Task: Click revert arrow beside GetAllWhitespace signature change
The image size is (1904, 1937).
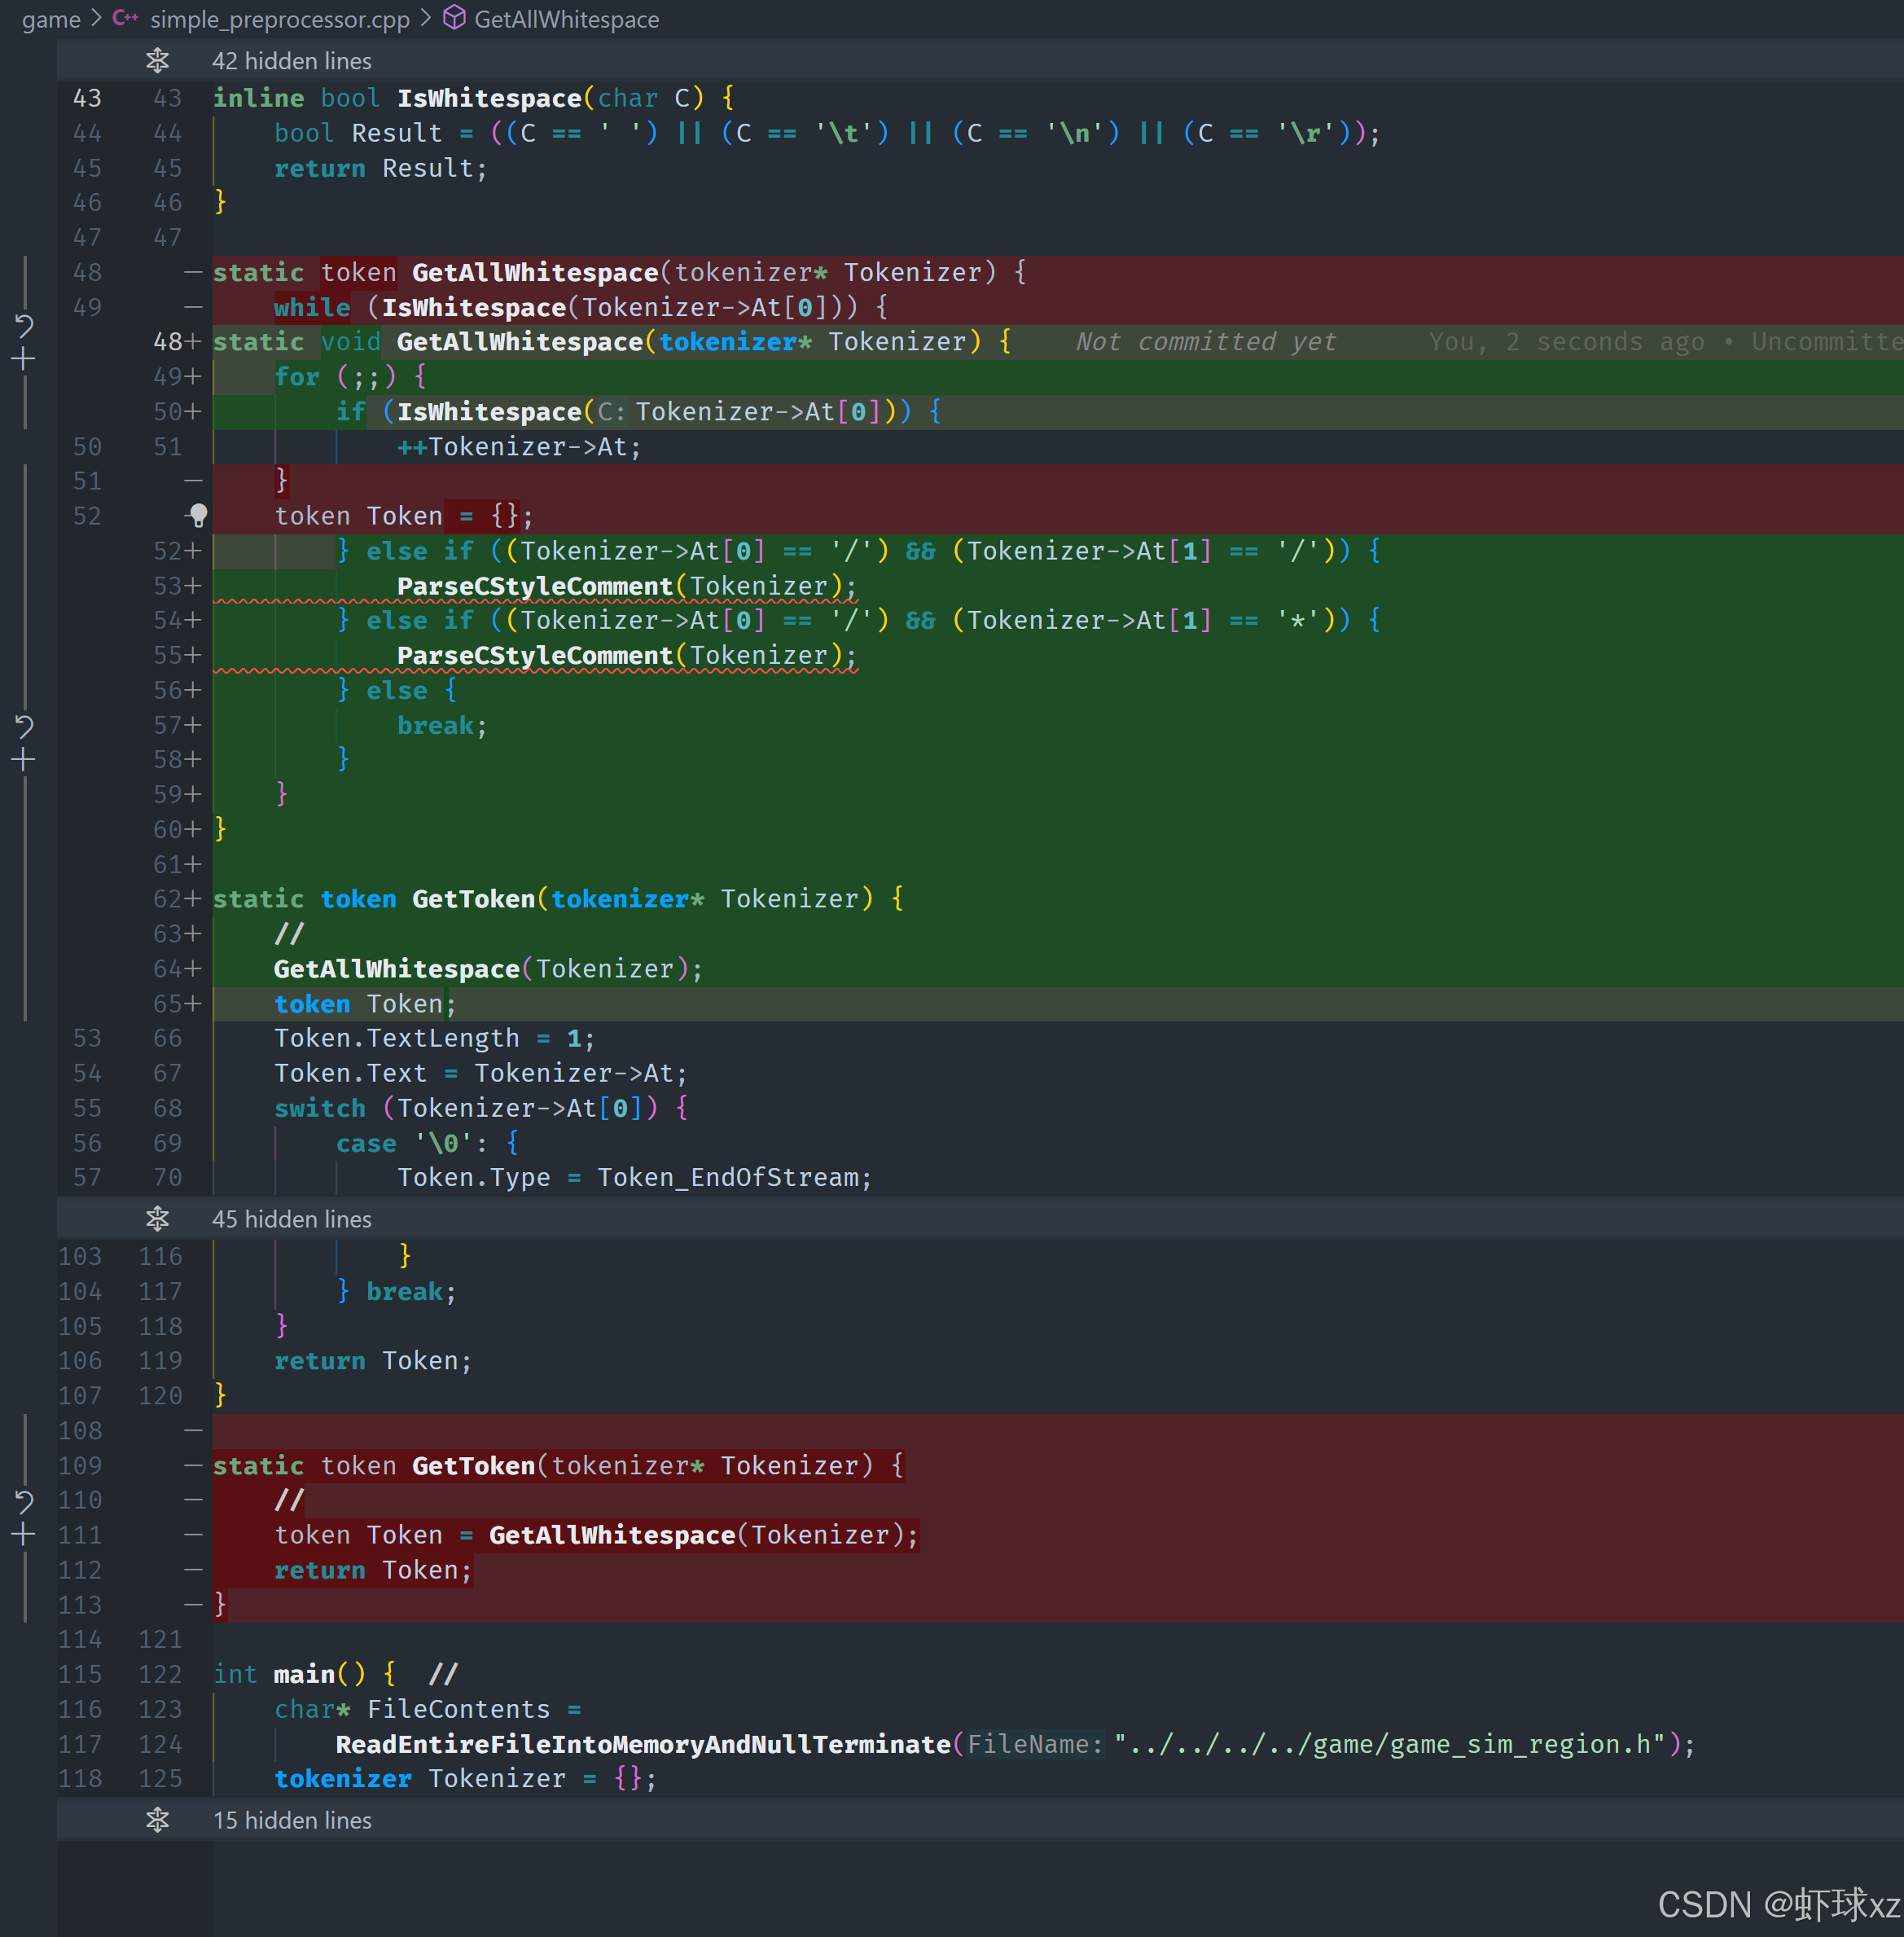Action: pyautogui.click(x=24, y=324)
